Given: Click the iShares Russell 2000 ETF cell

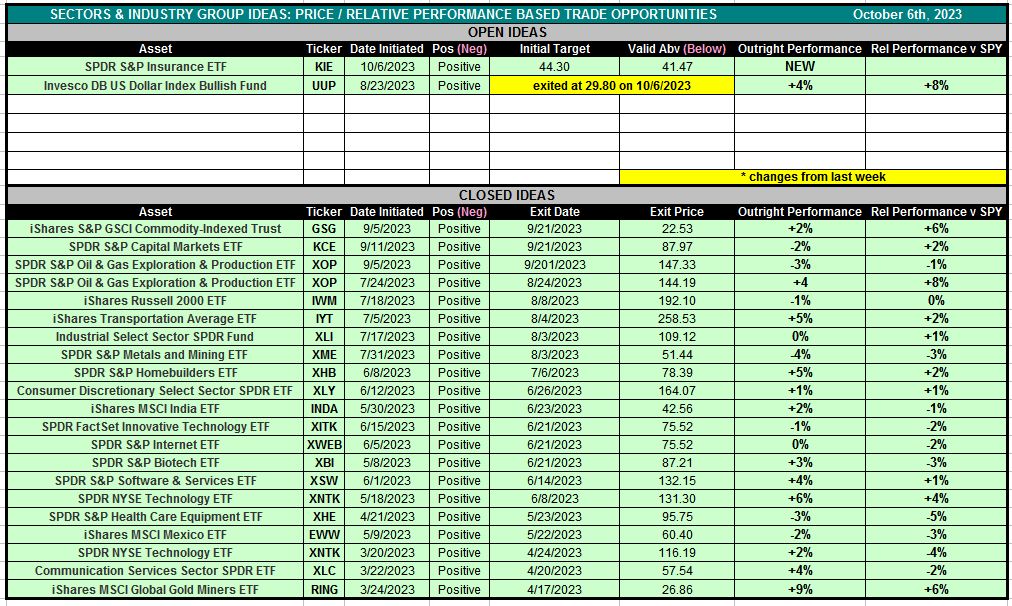Looking at the screenshot, I should (155, 301).
